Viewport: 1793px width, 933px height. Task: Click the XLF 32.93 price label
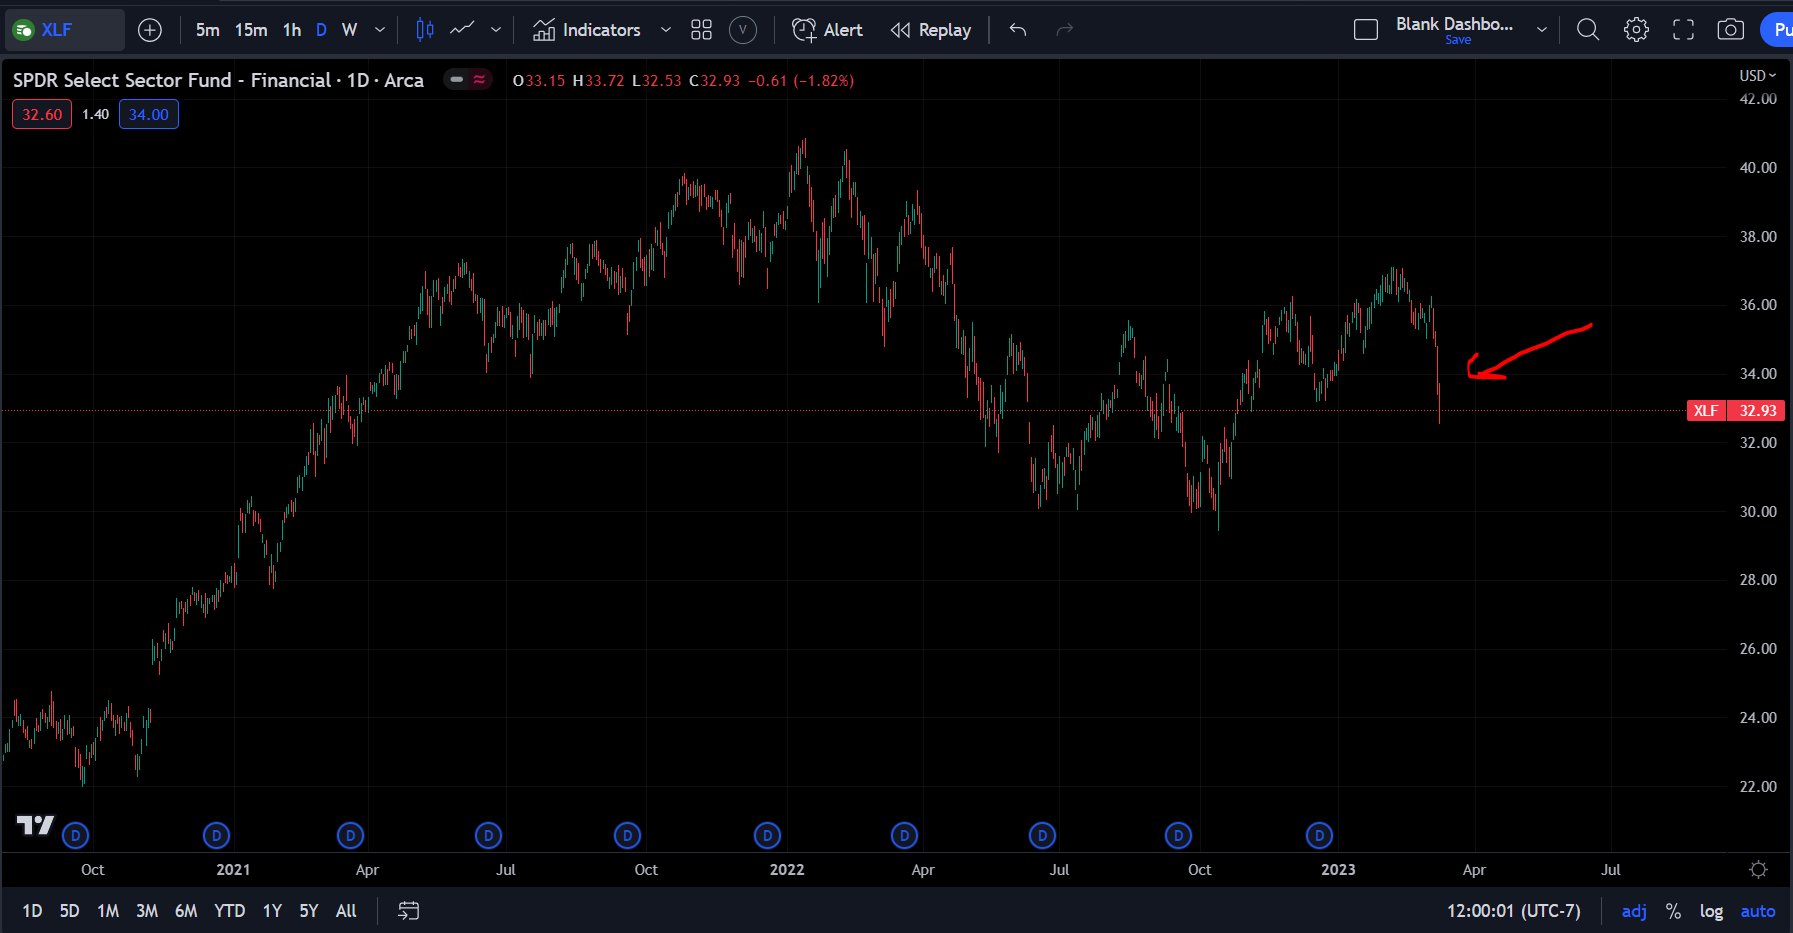tap(1735, 411)
